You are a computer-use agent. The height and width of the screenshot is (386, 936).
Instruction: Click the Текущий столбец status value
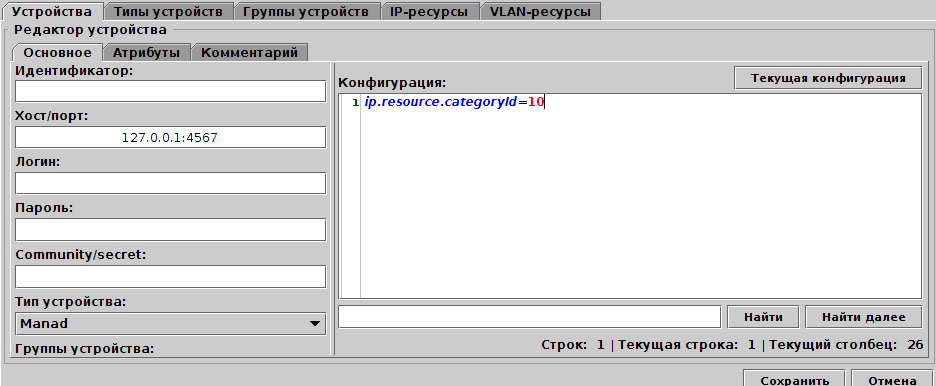tap(916, 344)
